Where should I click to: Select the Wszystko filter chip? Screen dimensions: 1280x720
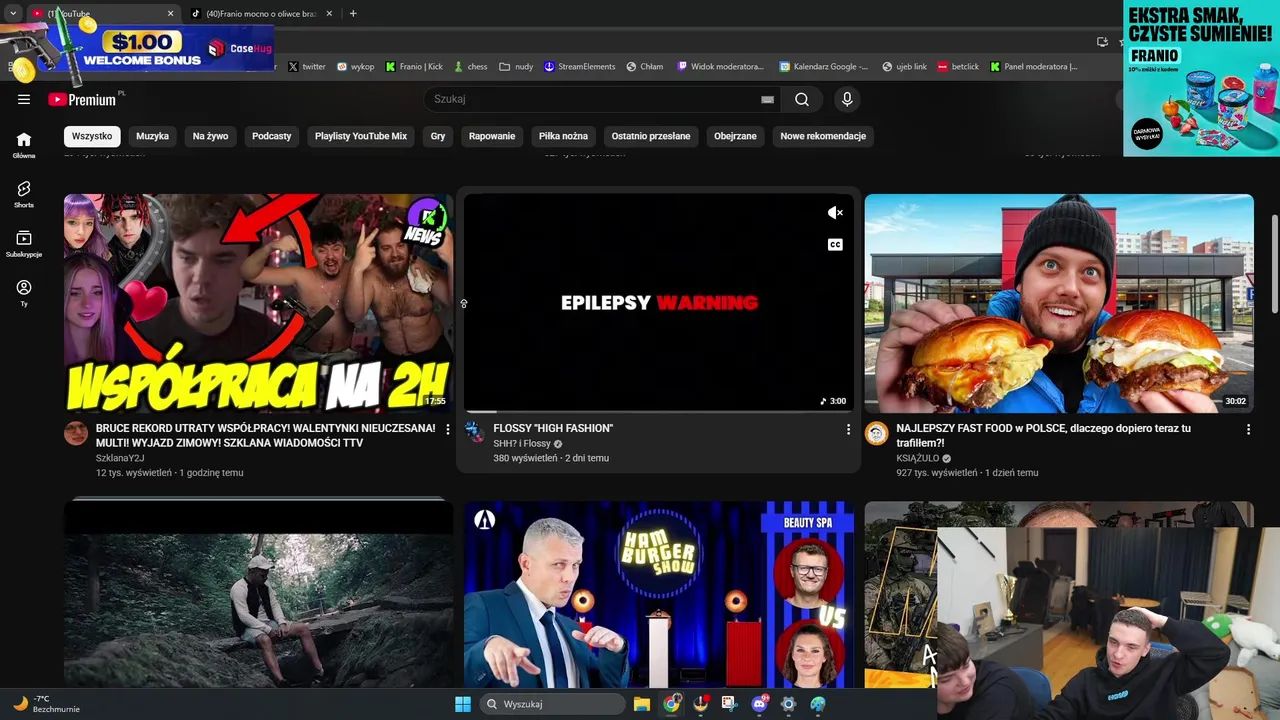(x=92, y=136)
